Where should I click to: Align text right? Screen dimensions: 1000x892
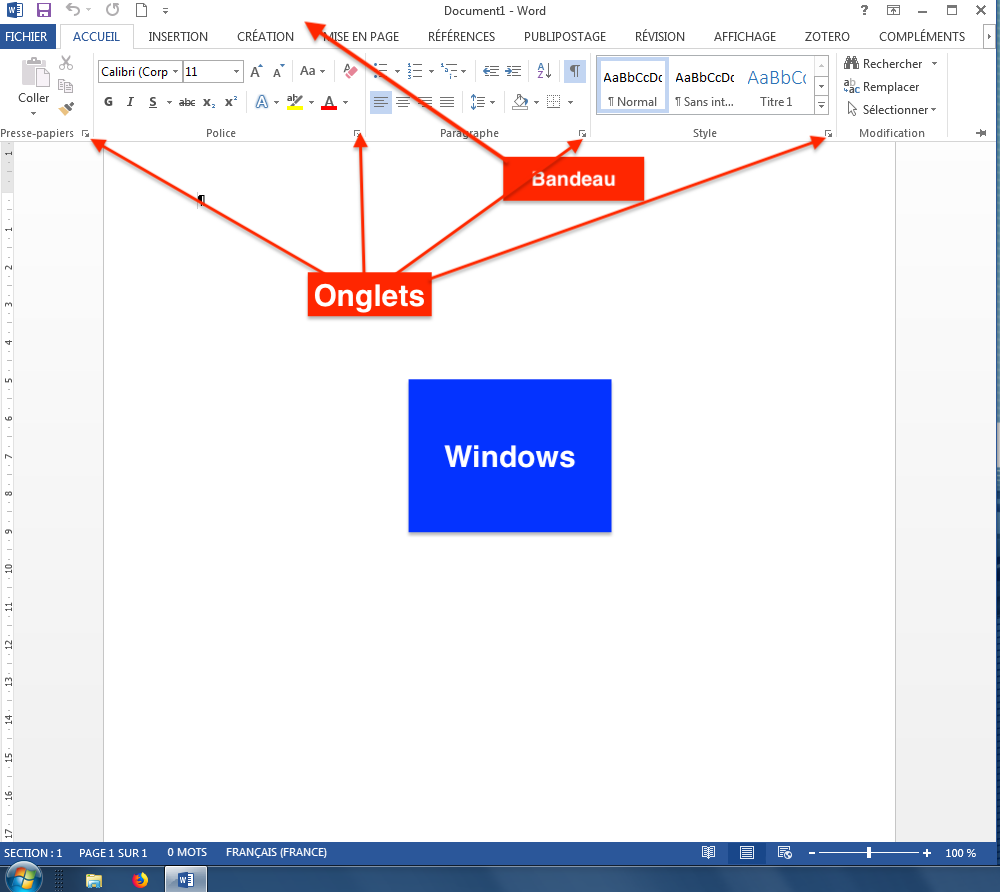click(425, 102)
